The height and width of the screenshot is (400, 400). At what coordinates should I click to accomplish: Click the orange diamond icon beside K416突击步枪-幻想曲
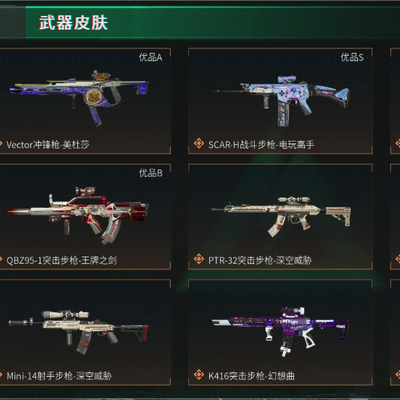point(199,375)
